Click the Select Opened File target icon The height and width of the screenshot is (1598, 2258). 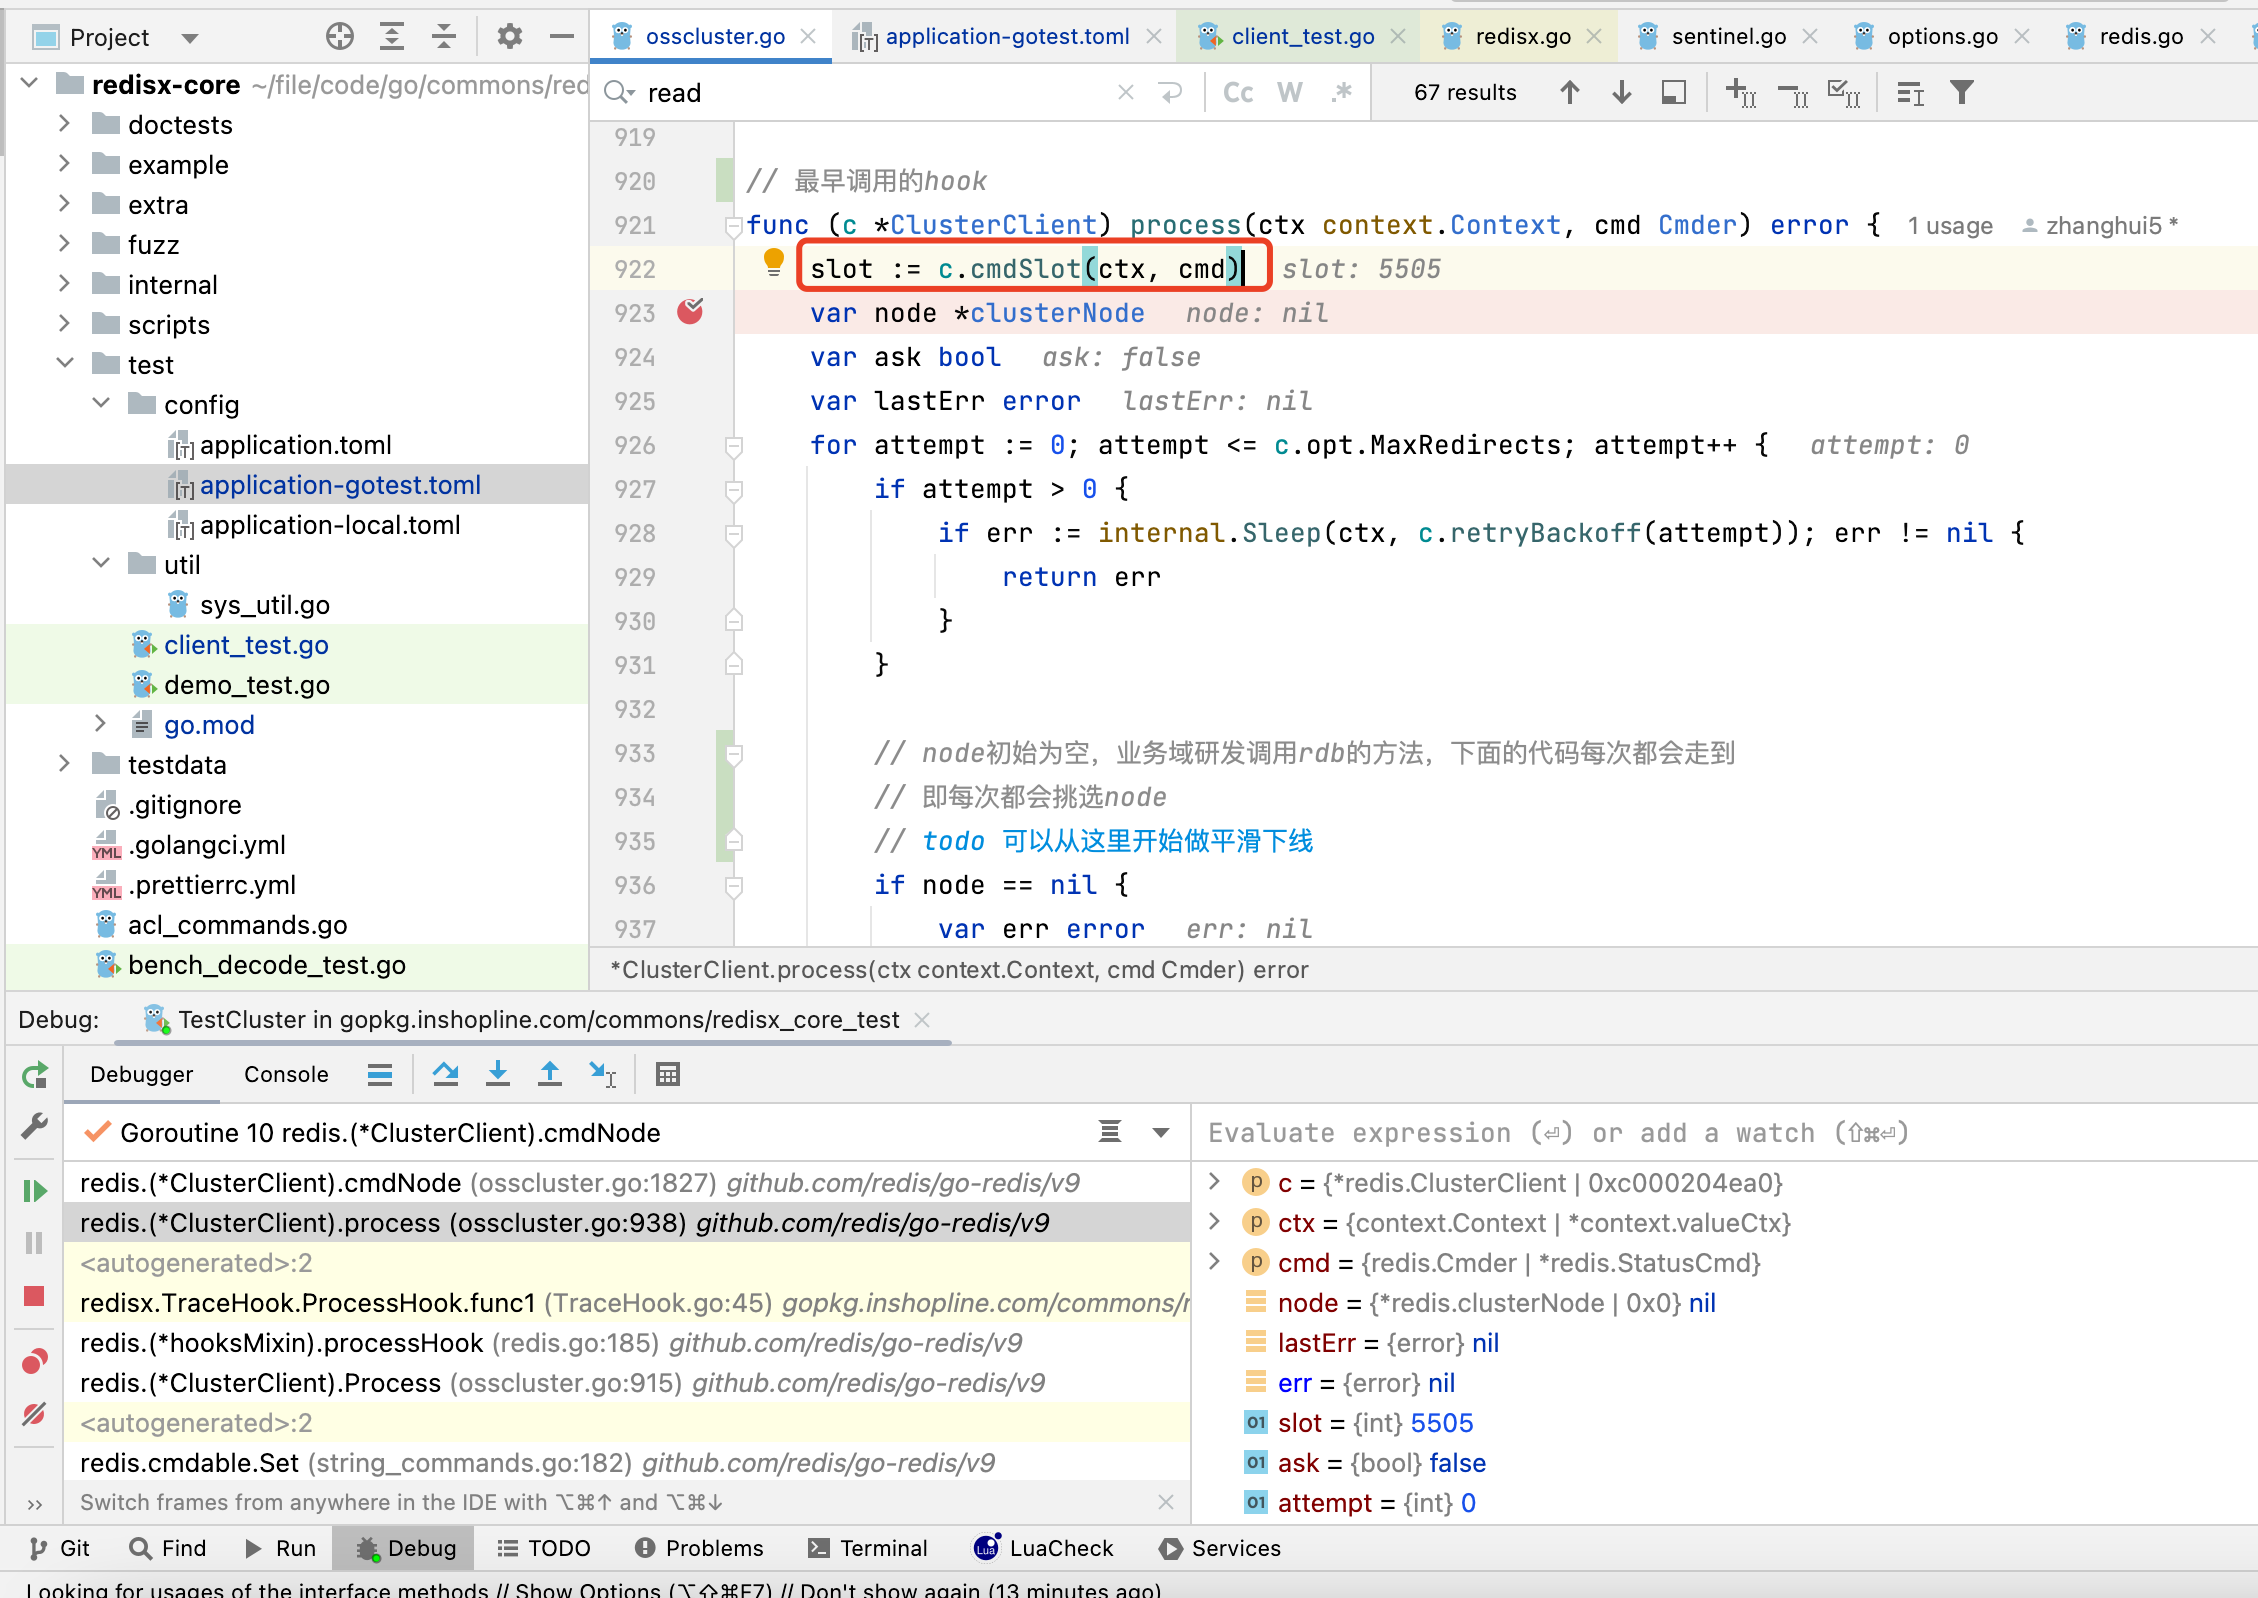(x=340, y=37)
